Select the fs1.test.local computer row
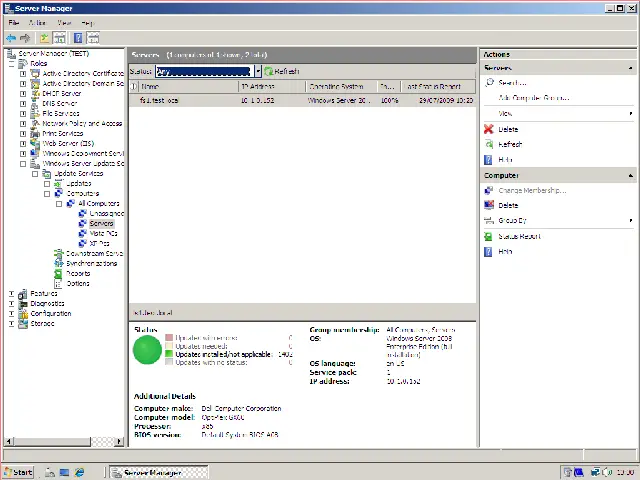The image size is (640, 480). point(302,100)
